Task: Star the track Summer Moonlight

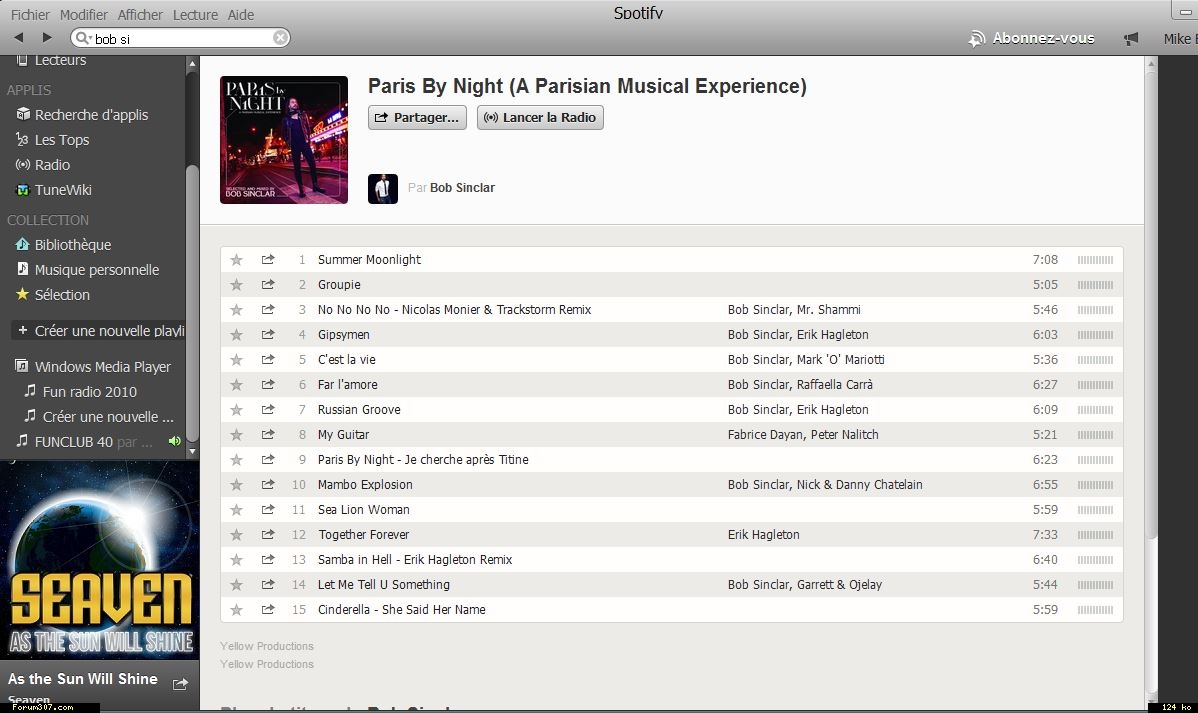Action: [x=237, y=260]
